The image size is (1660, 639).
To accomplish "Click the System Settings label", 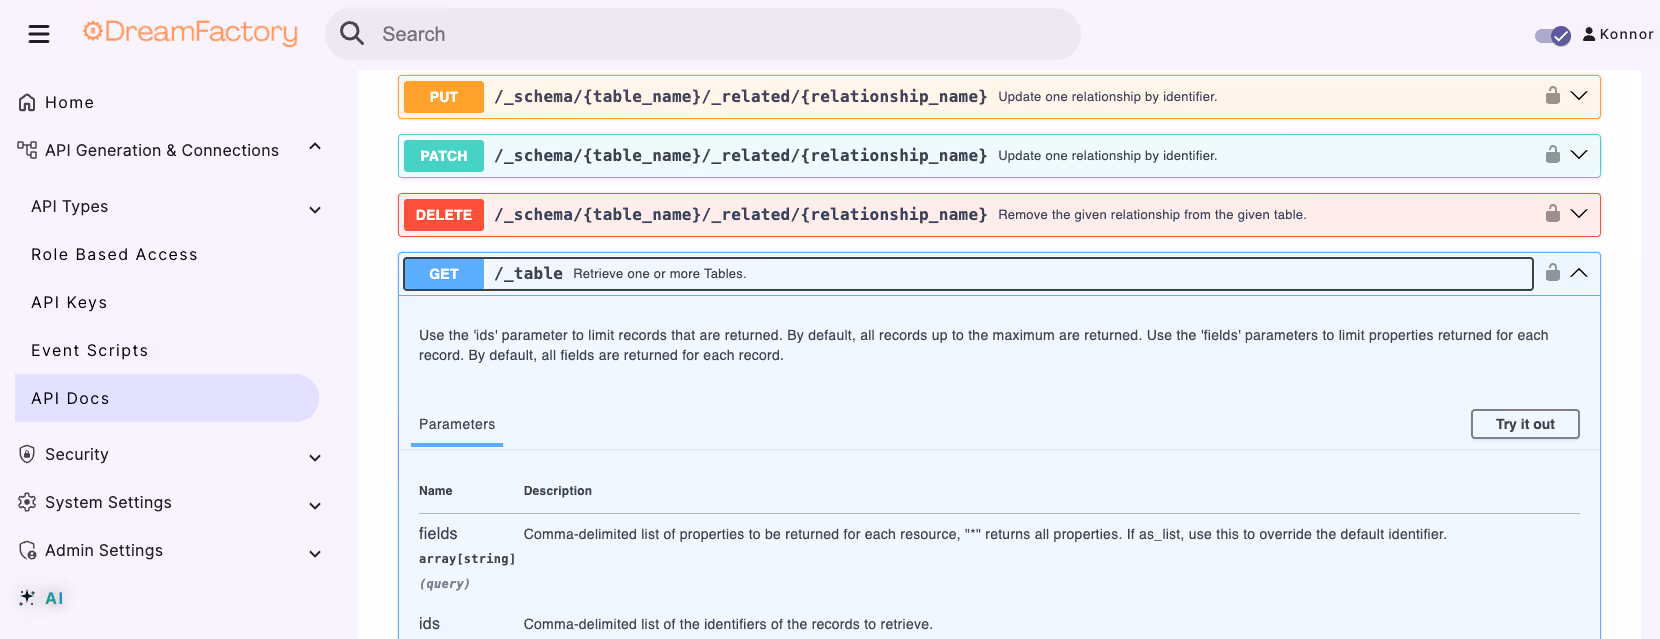I will [x=108, y=502].
